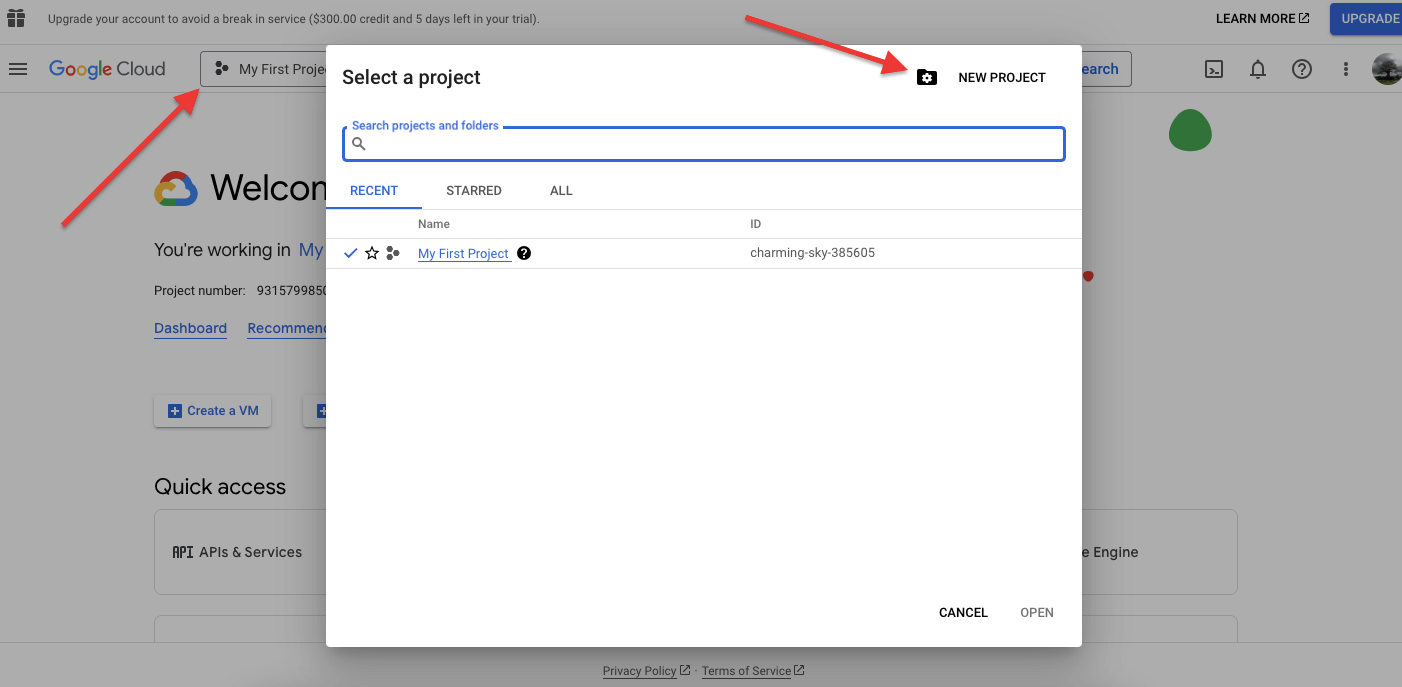Switch to the RECENT tab

pyautogui.click(x=374, y=190)
